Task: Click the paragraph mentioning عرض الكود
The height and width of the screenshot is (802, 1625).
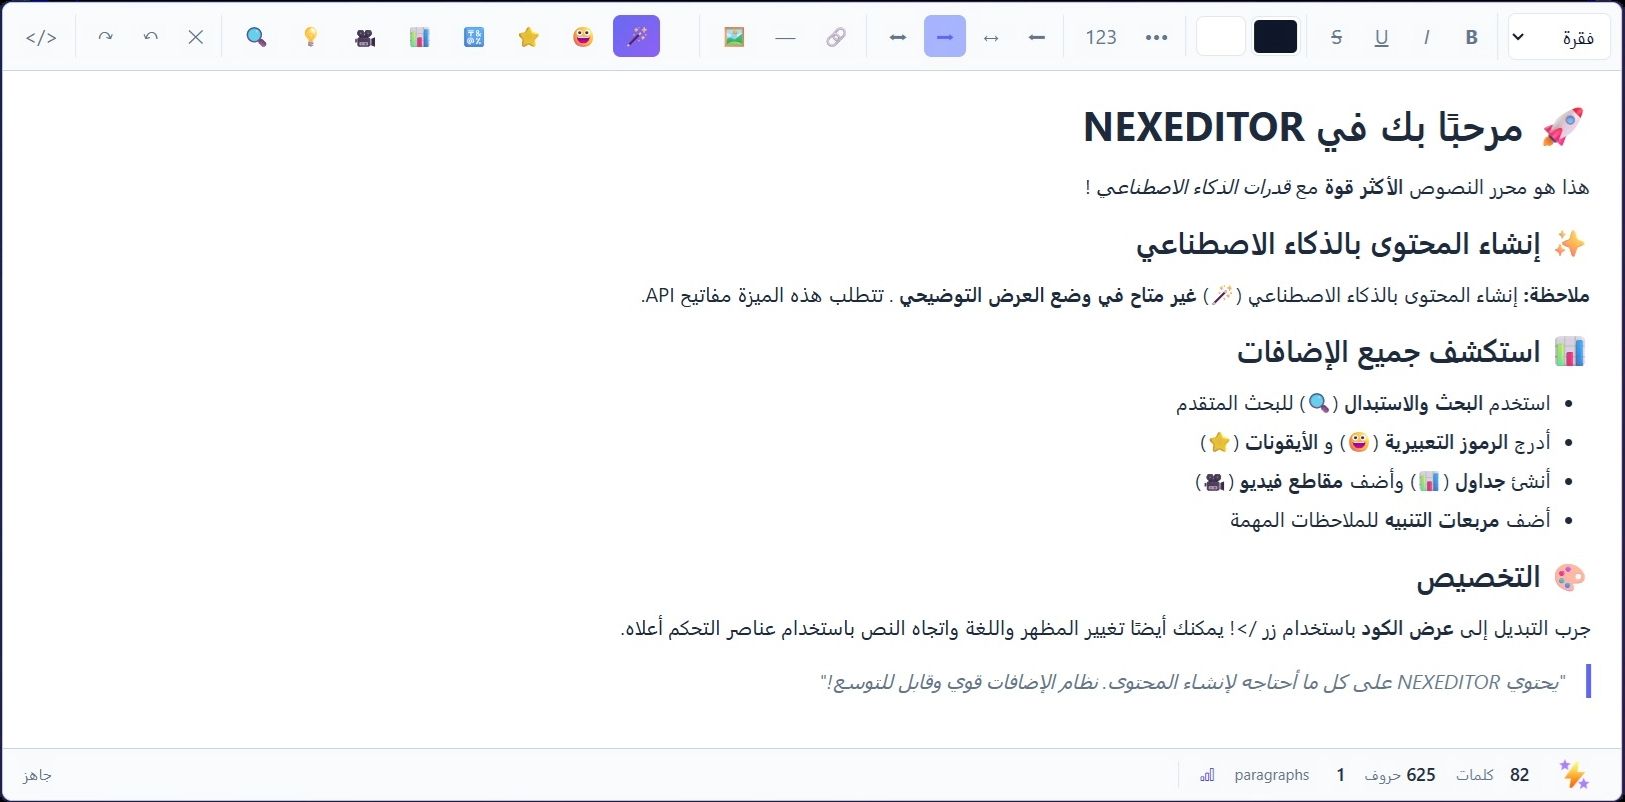Action: (x=1105, y=629)
